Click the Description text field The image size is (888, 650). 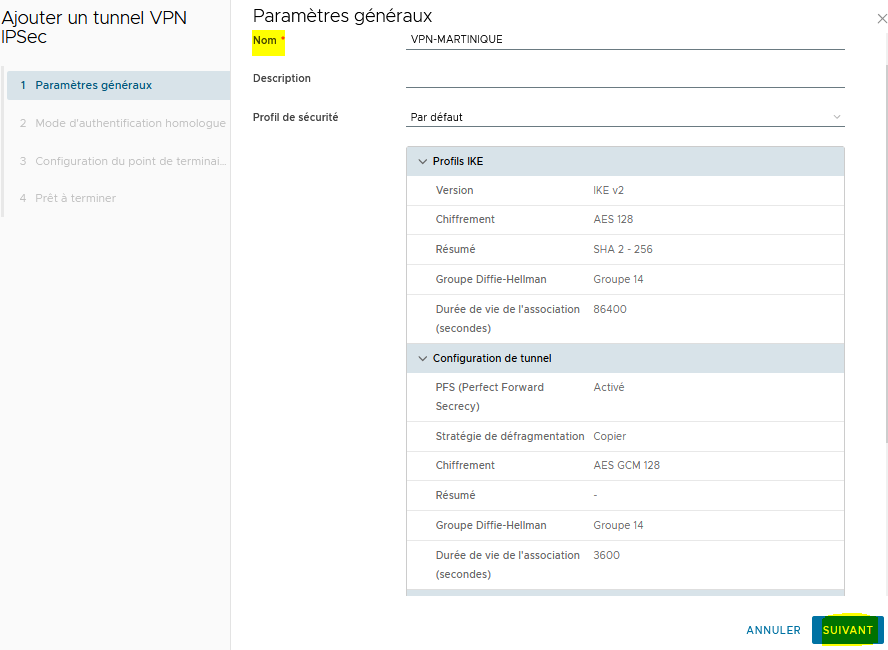625,78
